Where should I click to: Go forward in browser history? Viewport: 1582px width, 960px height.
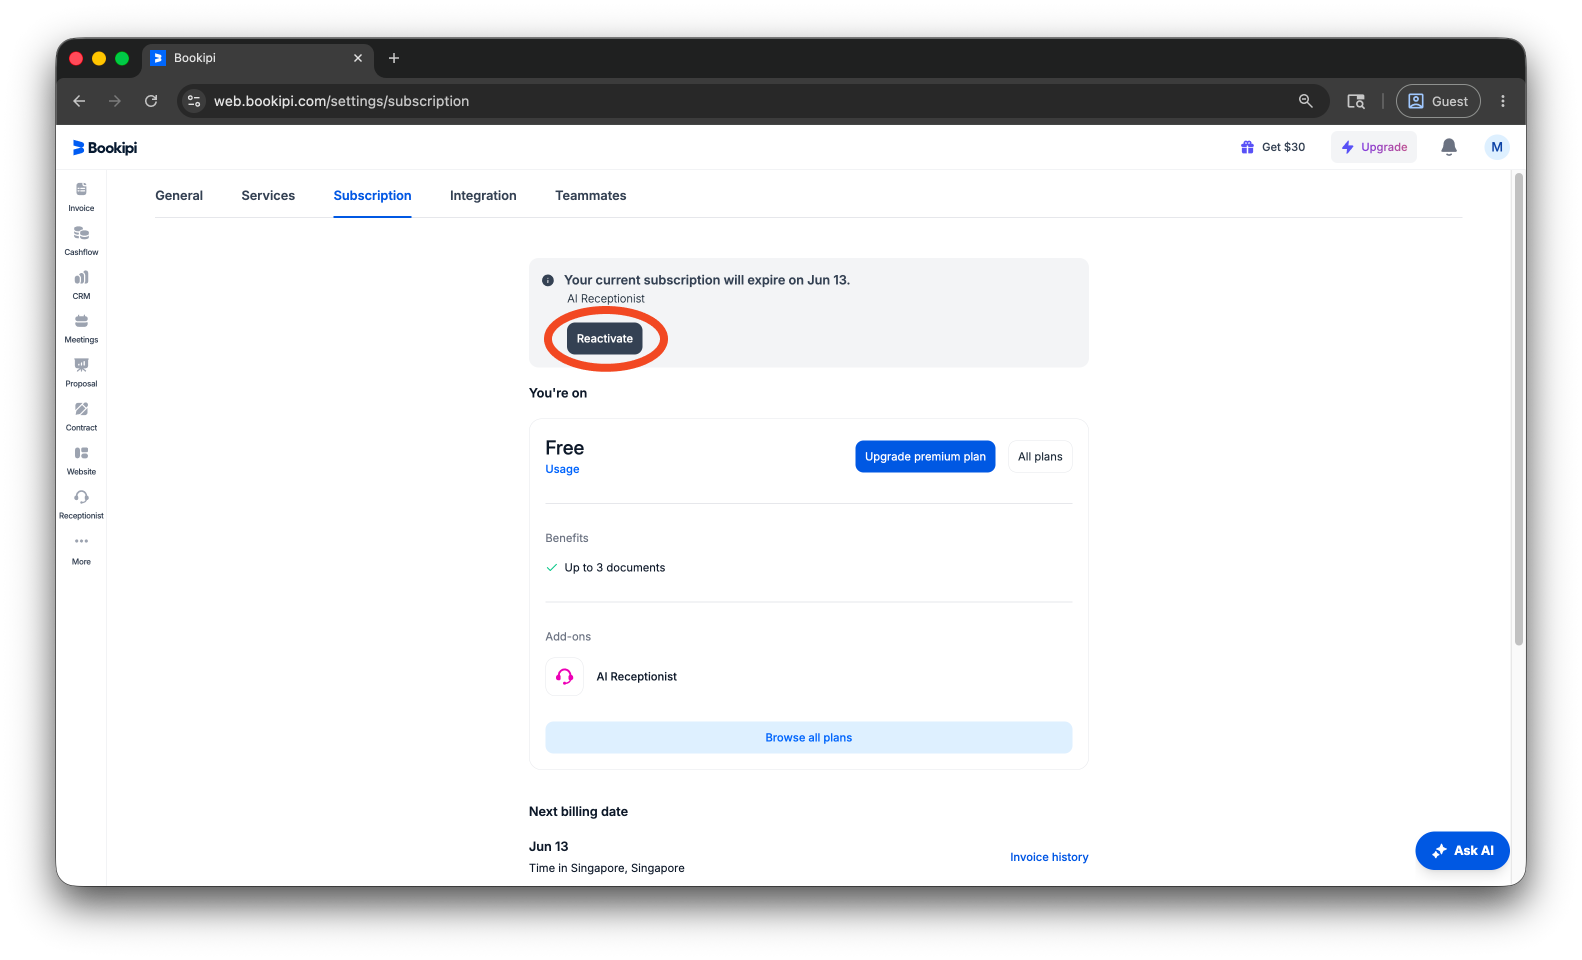(x=115, y=101)
